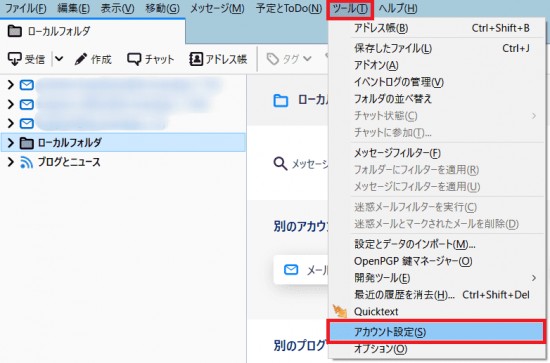
Task: Click the message search magnifier icon
Action: (x=280, y=164)
